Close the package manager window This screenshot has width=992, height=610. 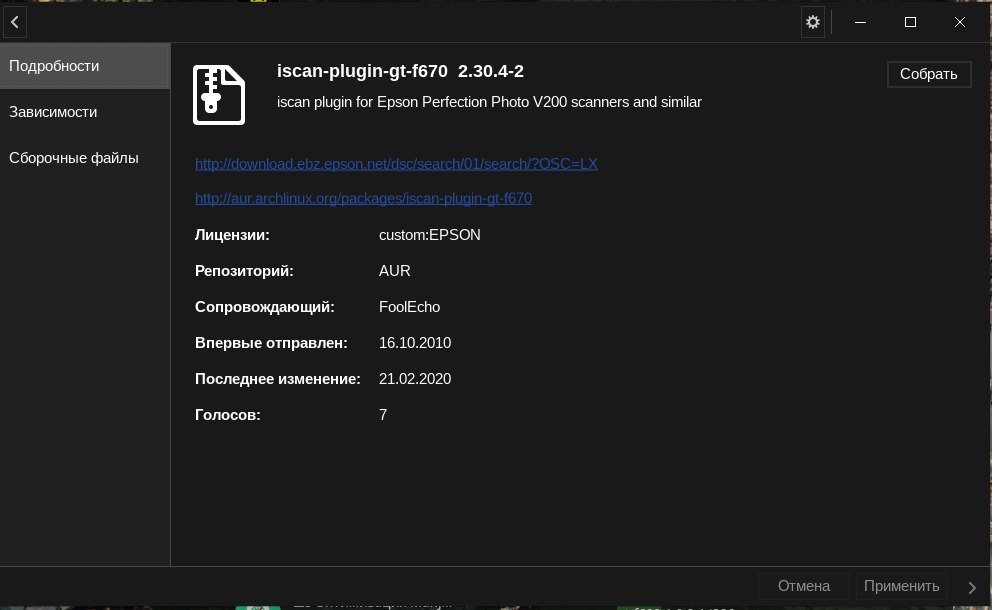pos(960,22)
